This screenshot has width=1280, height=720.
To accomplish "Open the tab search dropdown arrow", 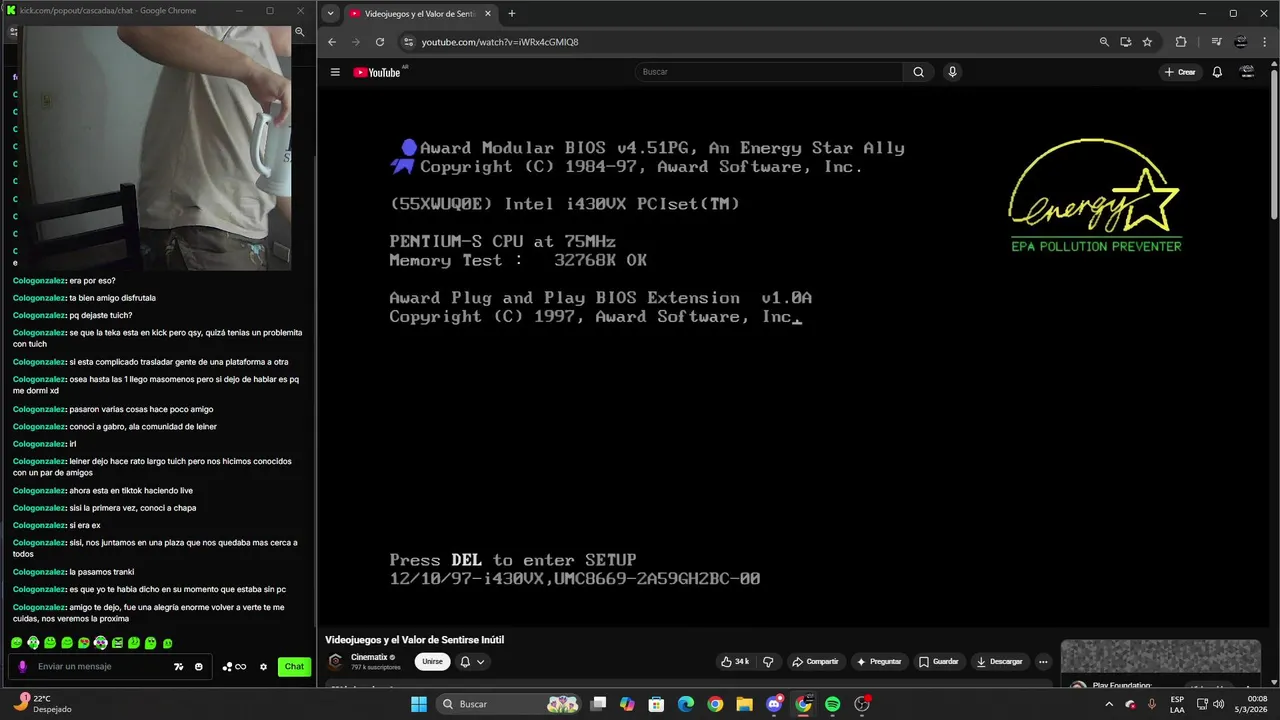I will (331, 14).
